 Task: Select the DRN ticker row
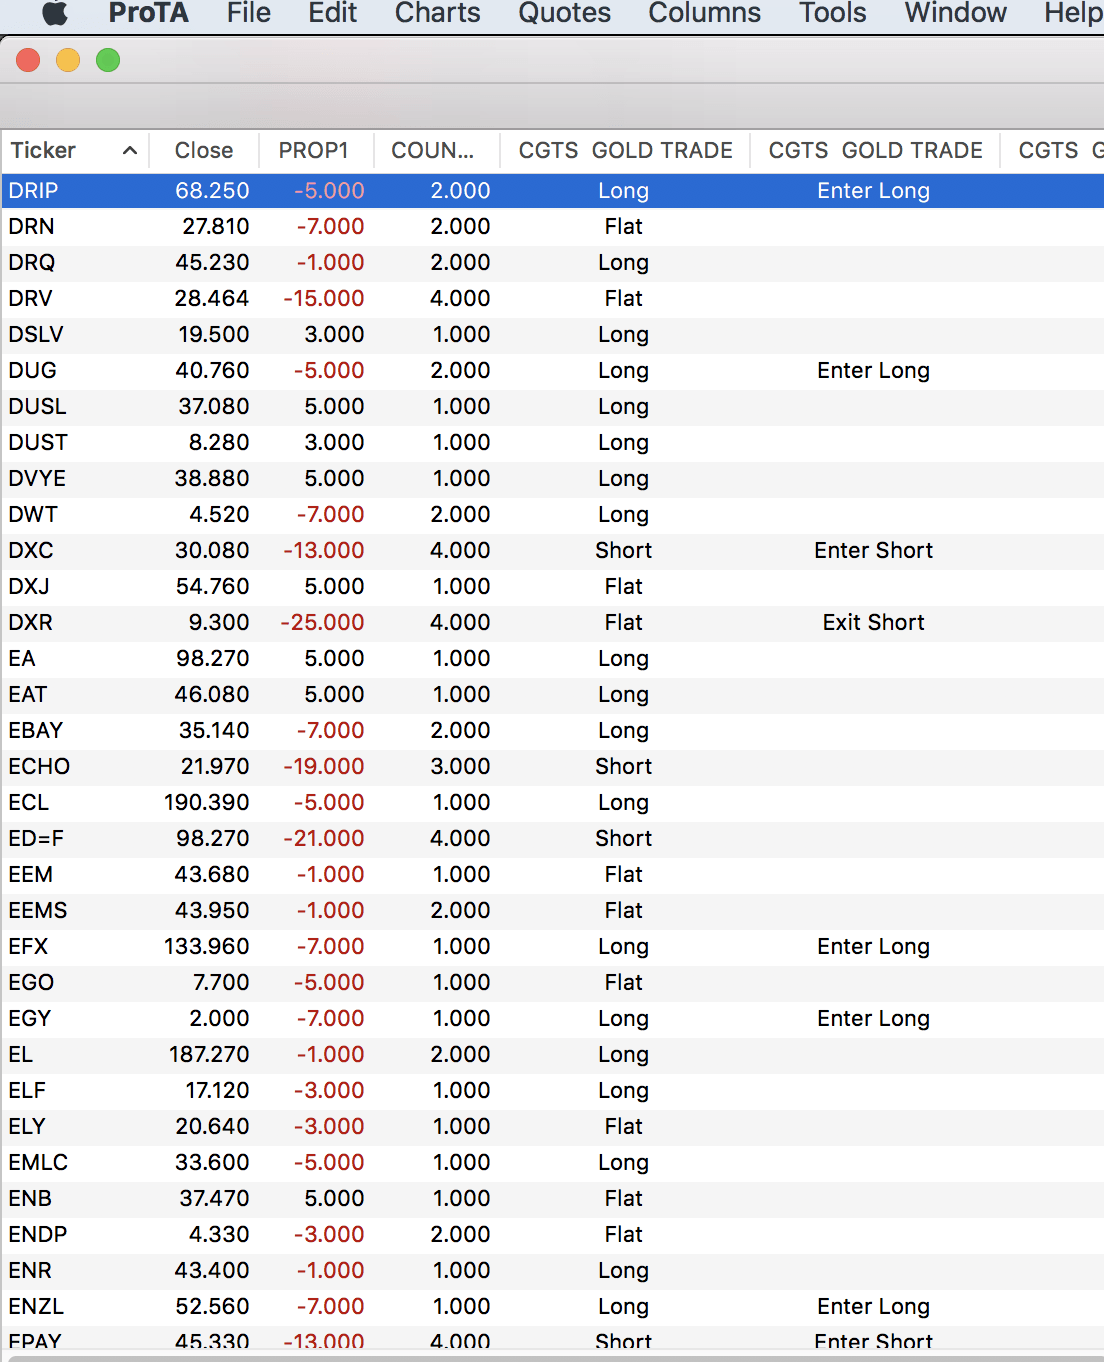pyautogui.click(x=552, y=227)
